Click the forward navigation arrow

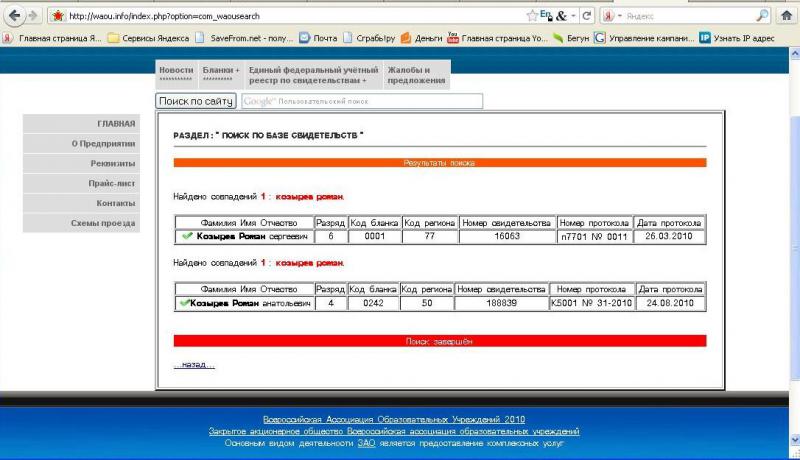click(34, 16)
